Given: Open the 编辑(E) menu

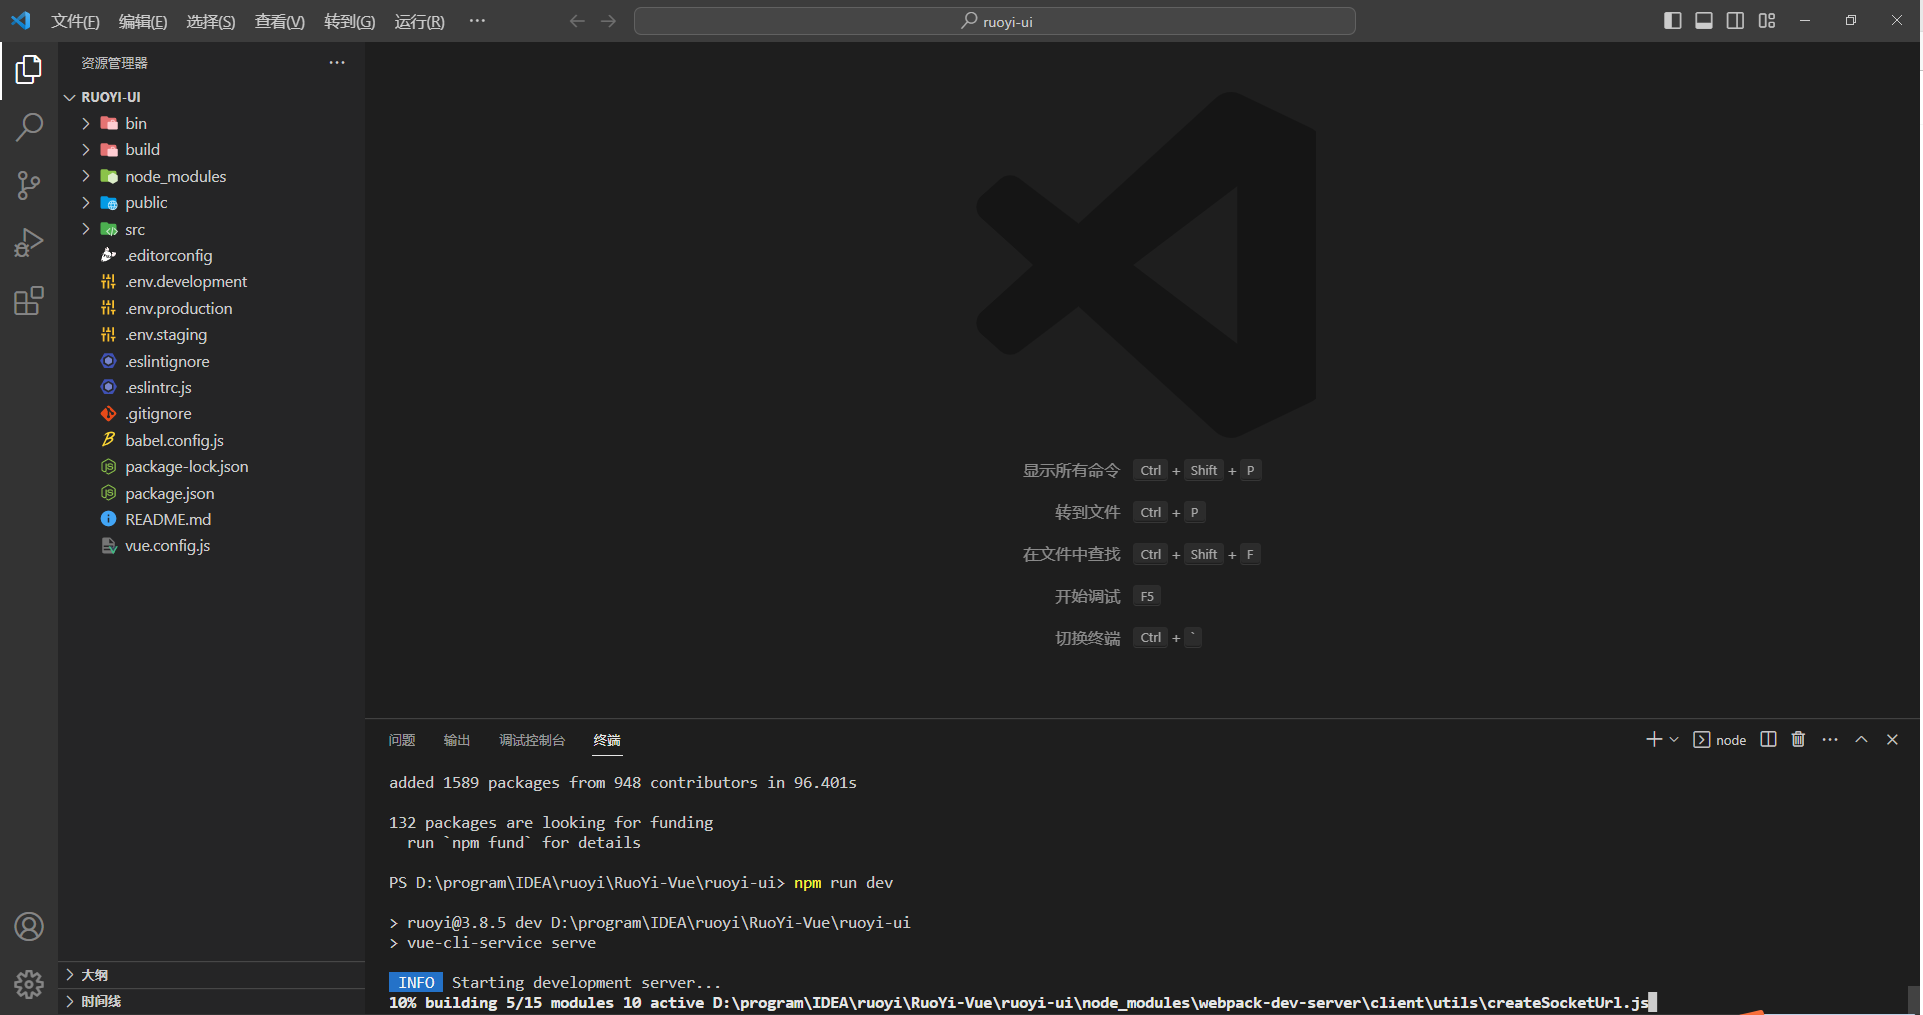Looking at the screenshot, I should (x=143, y=21).
